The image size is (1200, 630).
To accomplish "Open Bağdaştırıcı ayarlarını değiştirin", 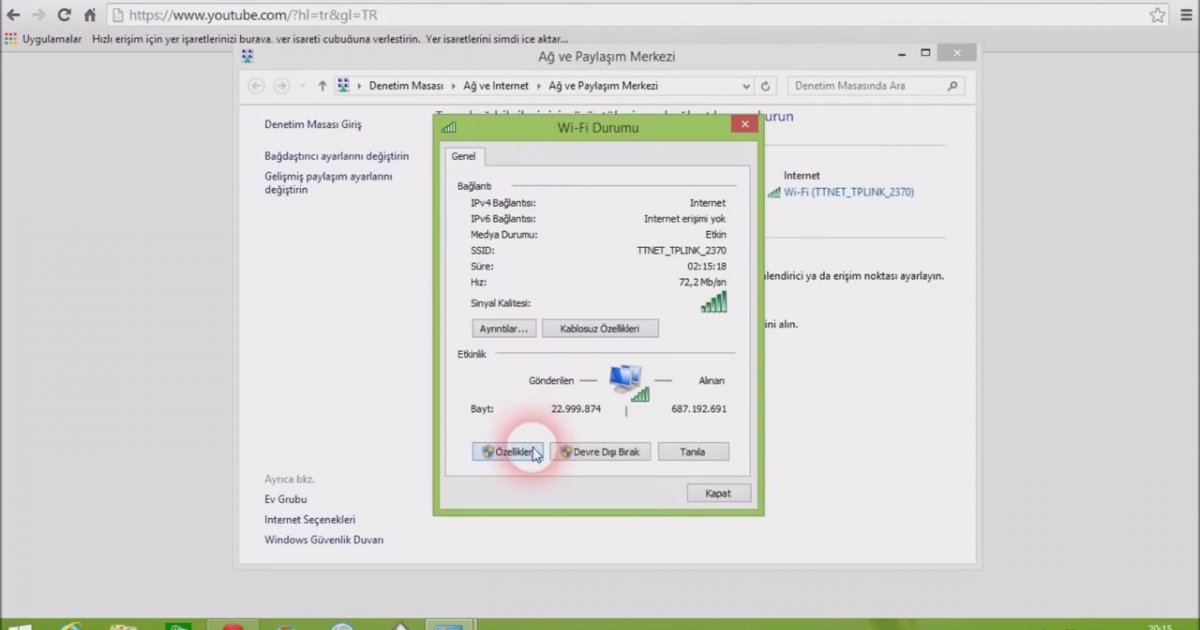I will (336, 156).
